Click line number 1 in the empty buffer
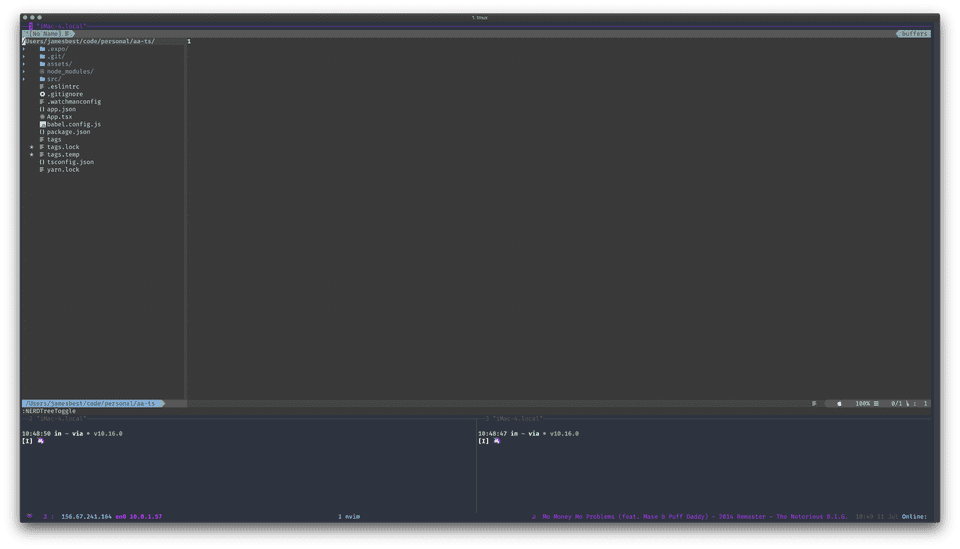 click(189, 41)
